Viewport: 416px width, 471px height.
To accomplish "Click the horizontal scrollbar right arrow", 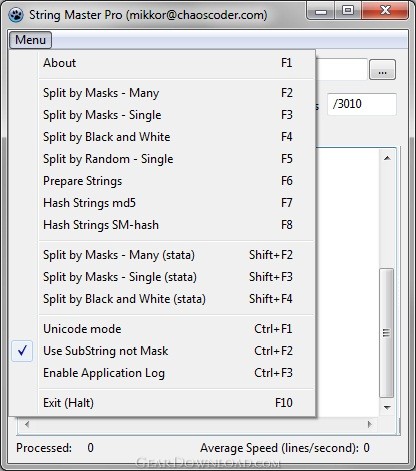I will (x=369, y=424).
